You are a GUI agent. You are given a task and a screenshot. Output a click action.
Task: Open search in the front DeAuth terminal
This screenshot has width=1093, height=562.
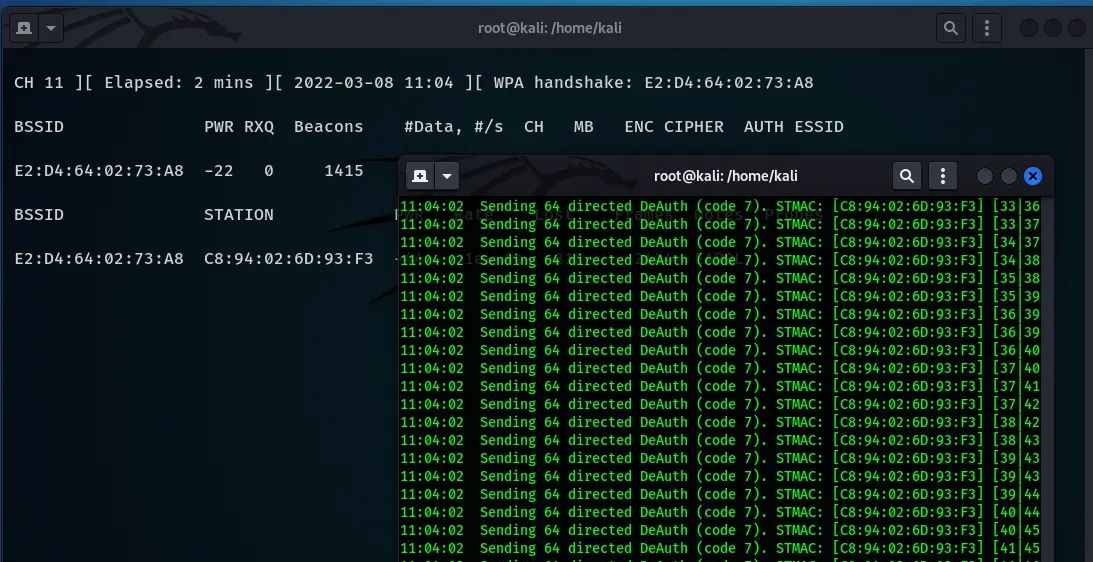point(907,176)
